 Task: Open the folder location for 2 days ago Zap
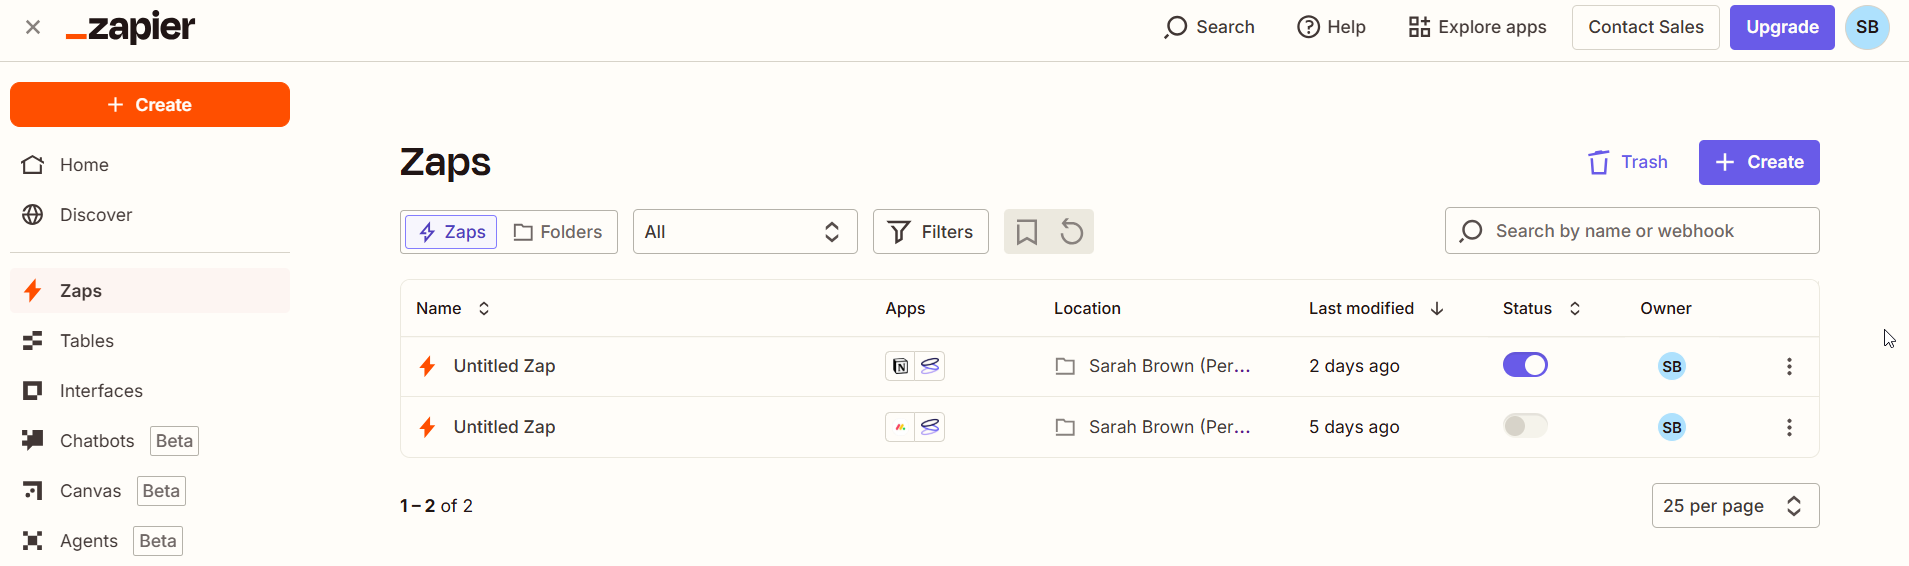click(1153, 366)
